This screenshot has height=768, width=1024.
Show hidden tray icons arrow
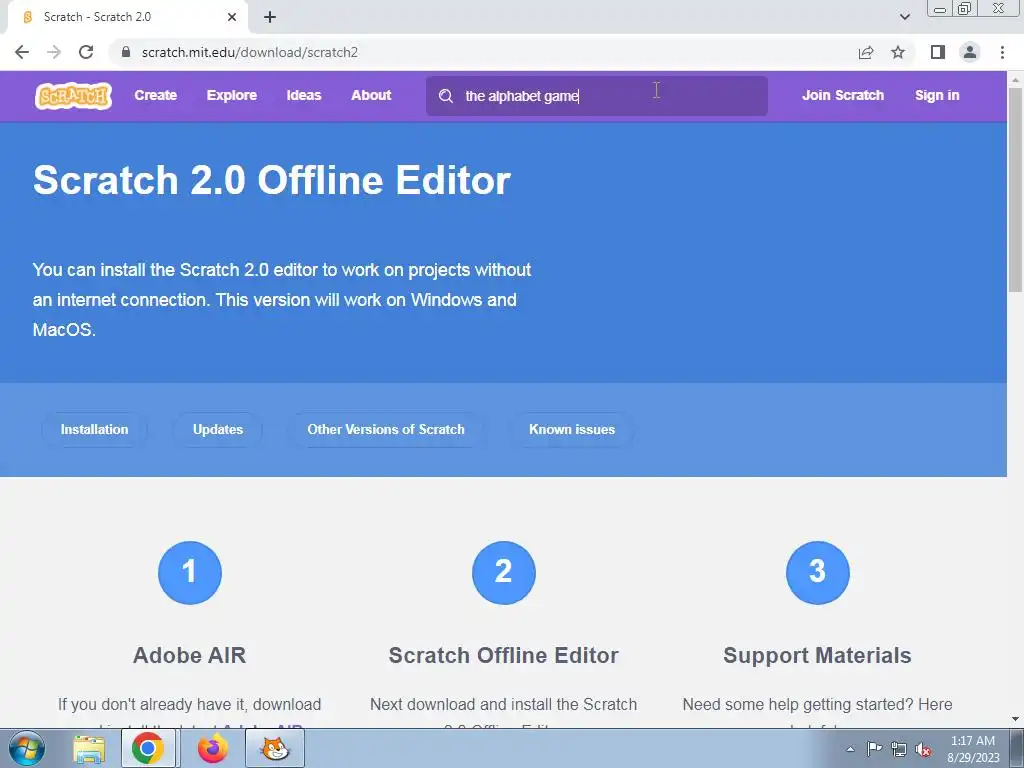850,749
